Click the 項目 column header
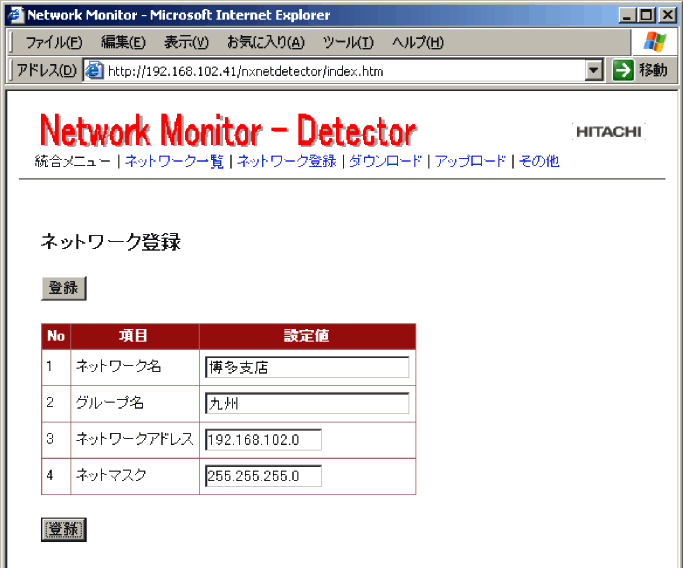This screenshot has height=568, width=683. pyautogui.click(x=134, y=336)
